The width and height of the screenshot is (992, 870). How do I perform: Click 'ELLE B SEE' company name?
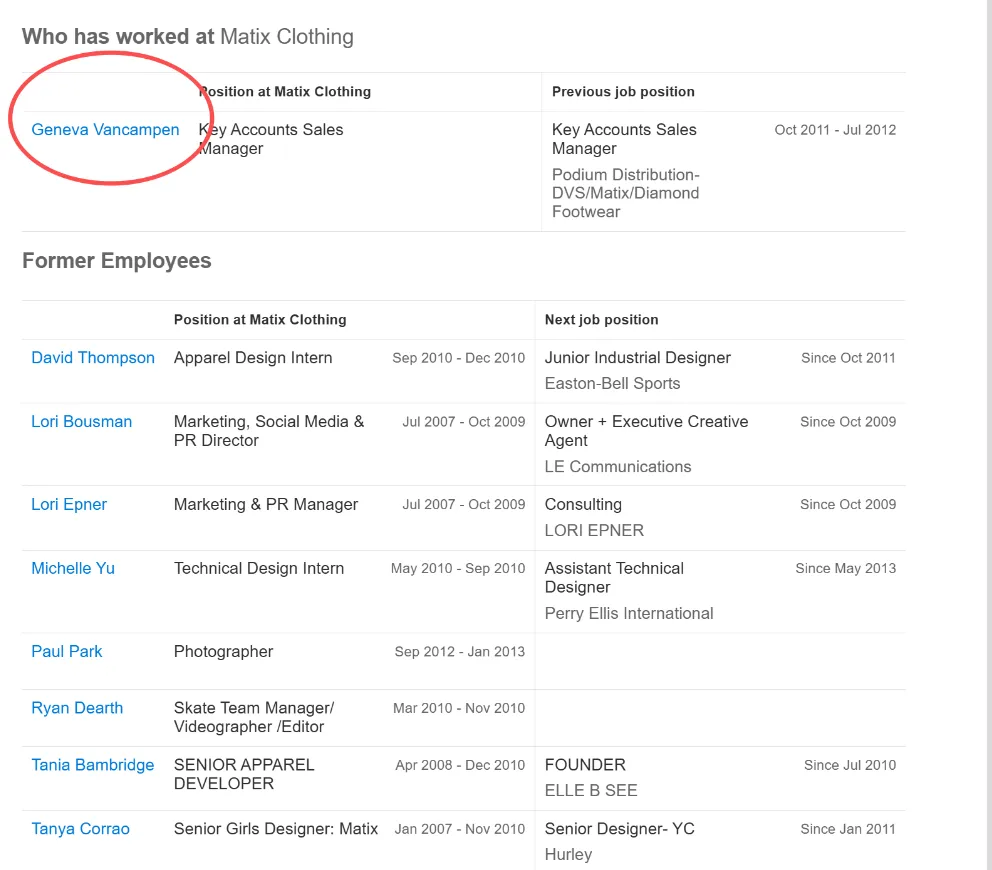[591, 790]
